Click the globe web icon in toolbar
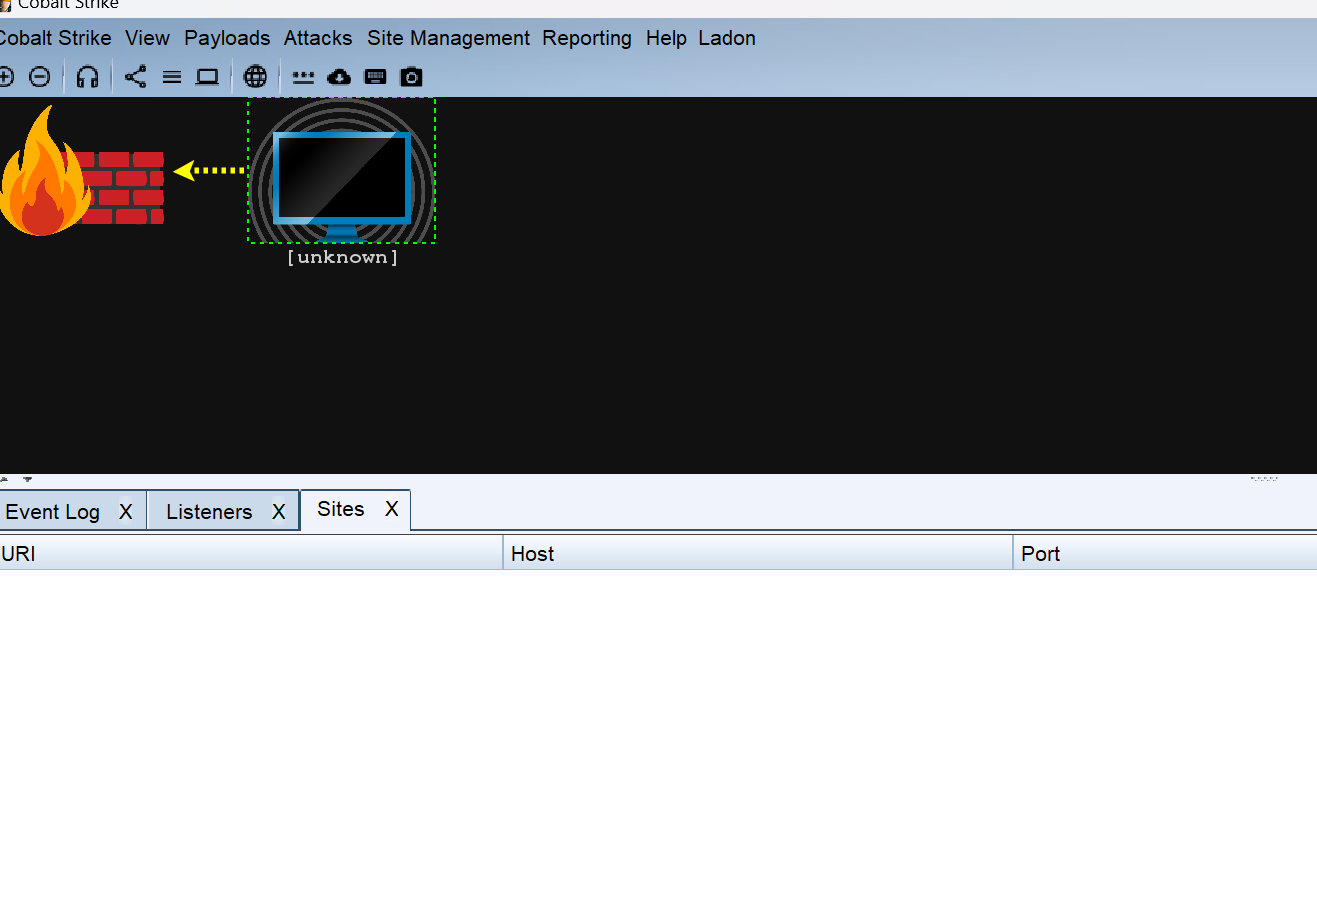 click(255, 77)
